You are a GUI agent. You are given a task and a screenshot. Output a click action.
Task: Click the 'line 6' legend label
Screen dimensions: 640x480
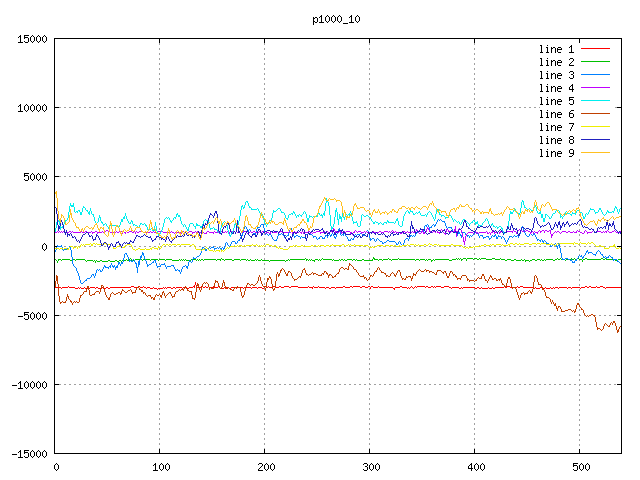pos(557,114)
